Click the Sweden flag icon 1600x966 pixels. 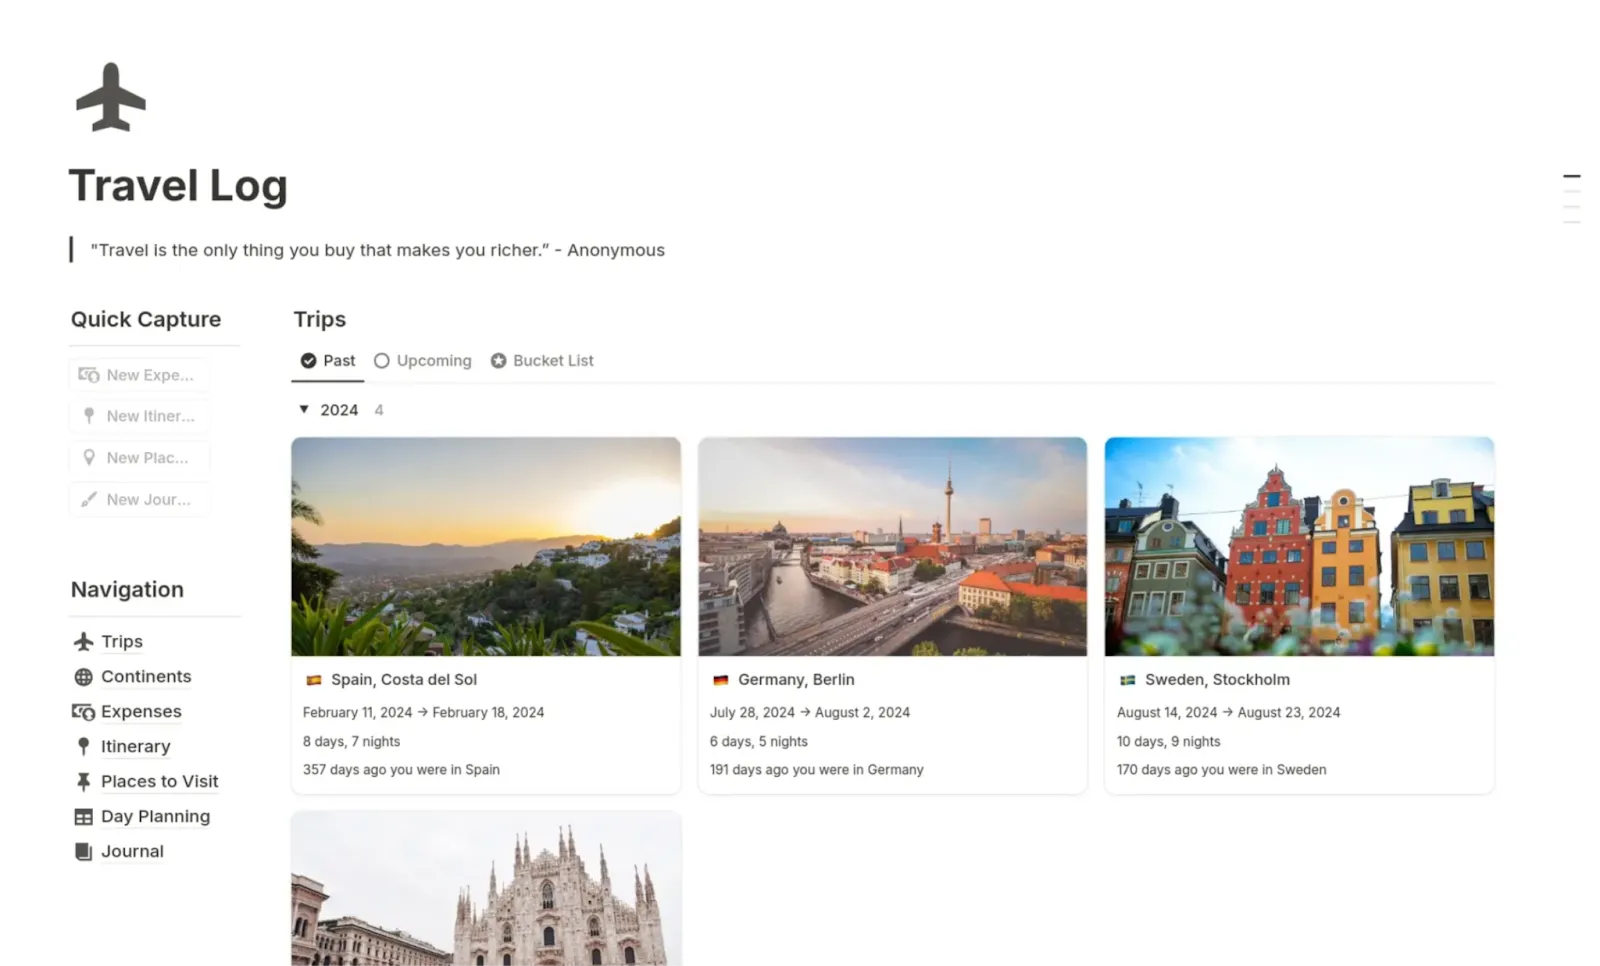(1128, 680)
